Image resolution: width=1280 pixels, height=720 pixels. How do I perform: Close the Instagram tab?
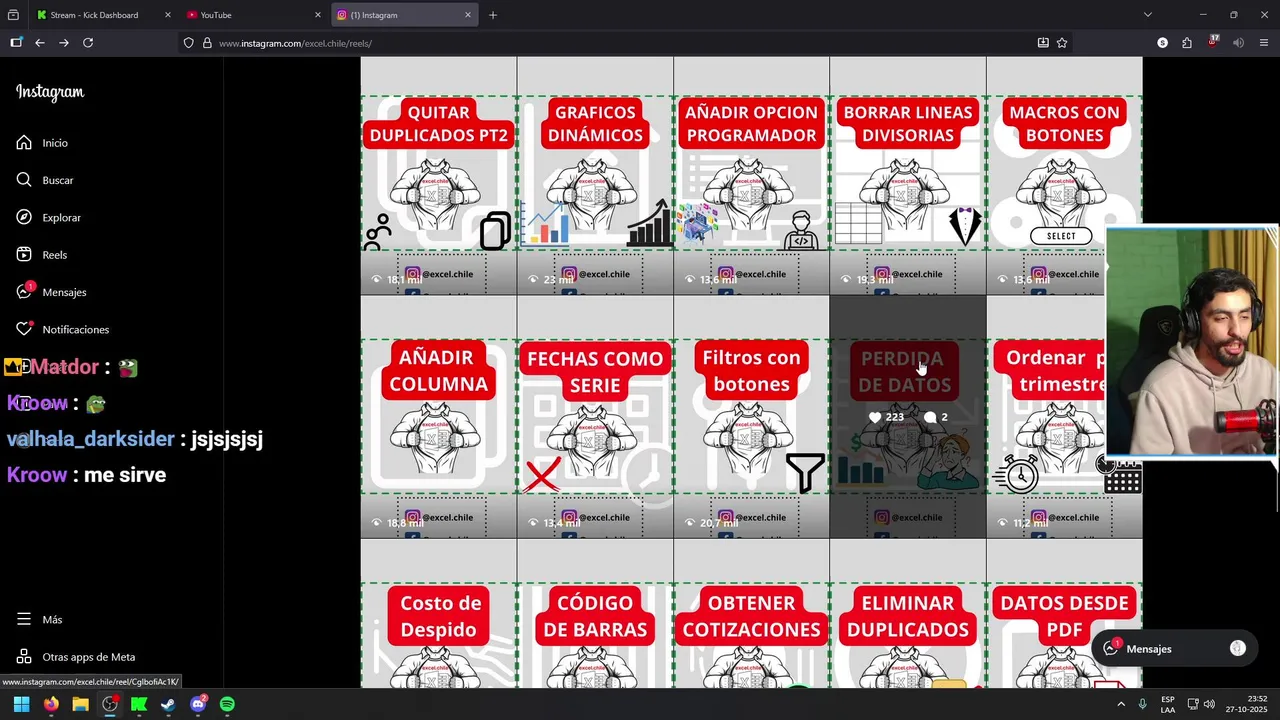pos(467,15)
